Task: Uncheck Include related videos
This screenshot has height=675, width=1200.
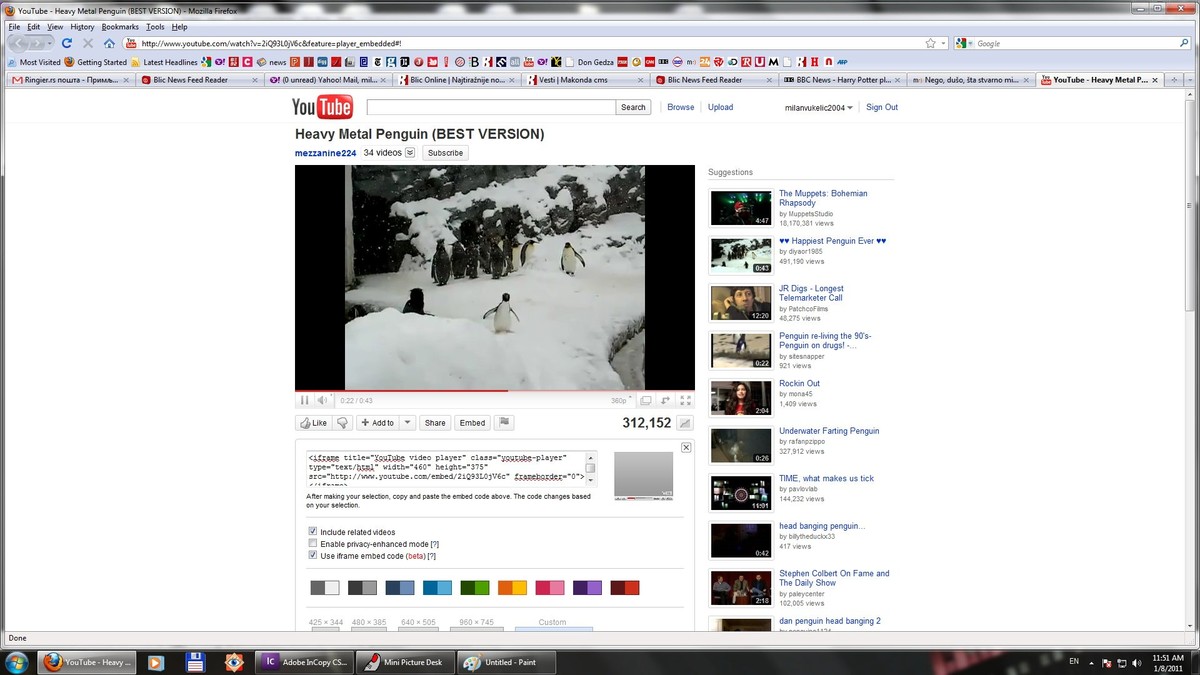Action: (312, 531)
